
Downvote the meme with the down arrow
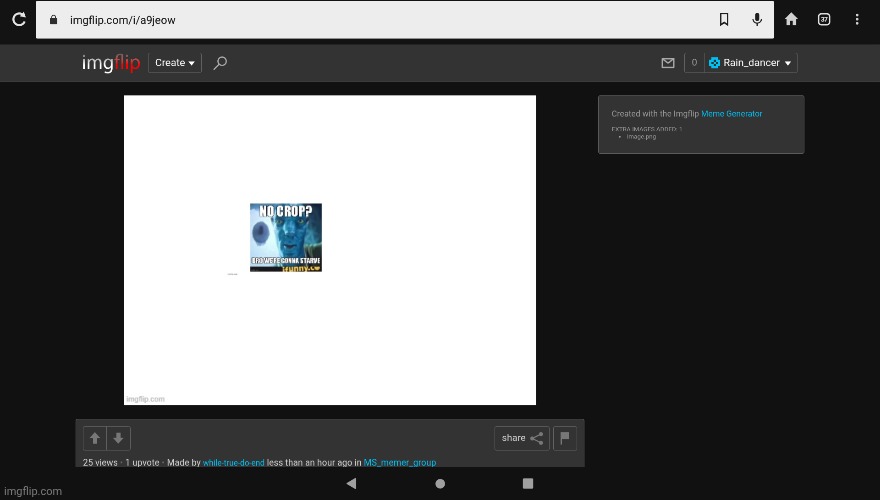[118, 438]
